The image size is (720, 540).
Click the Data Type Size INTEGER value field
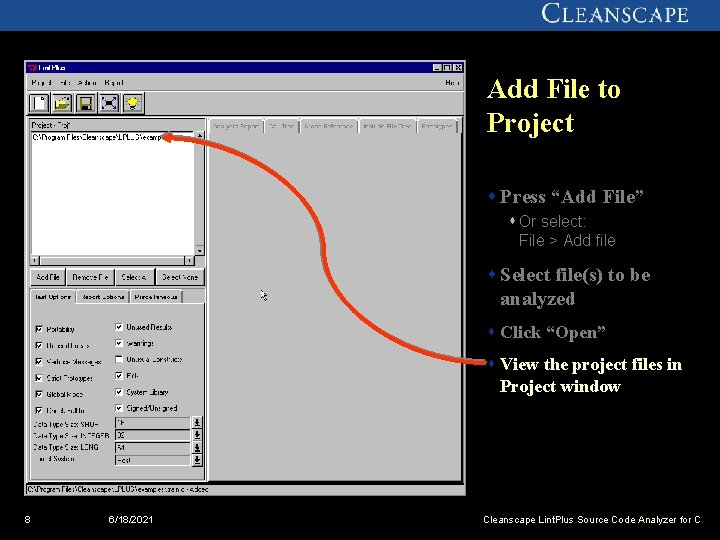click(x=153, y=435)
